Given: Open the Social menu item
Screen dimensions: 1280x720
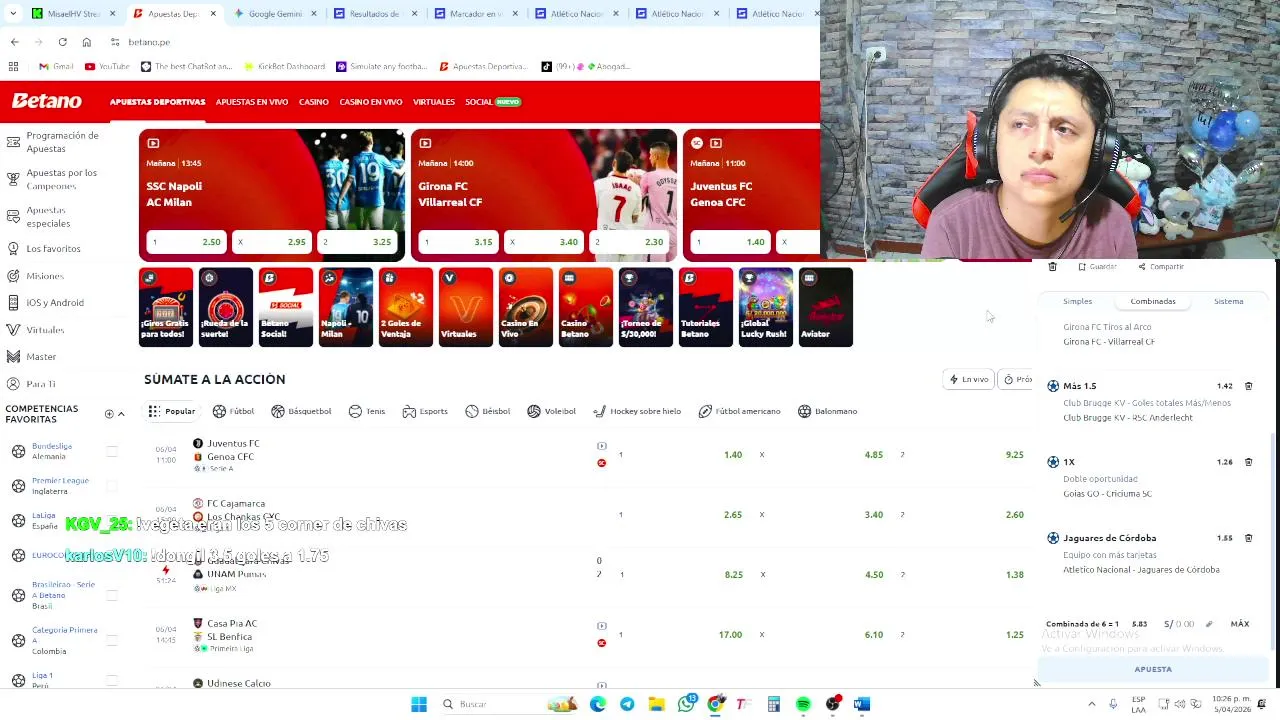Looking at the screenshot, I should point(493,102).
